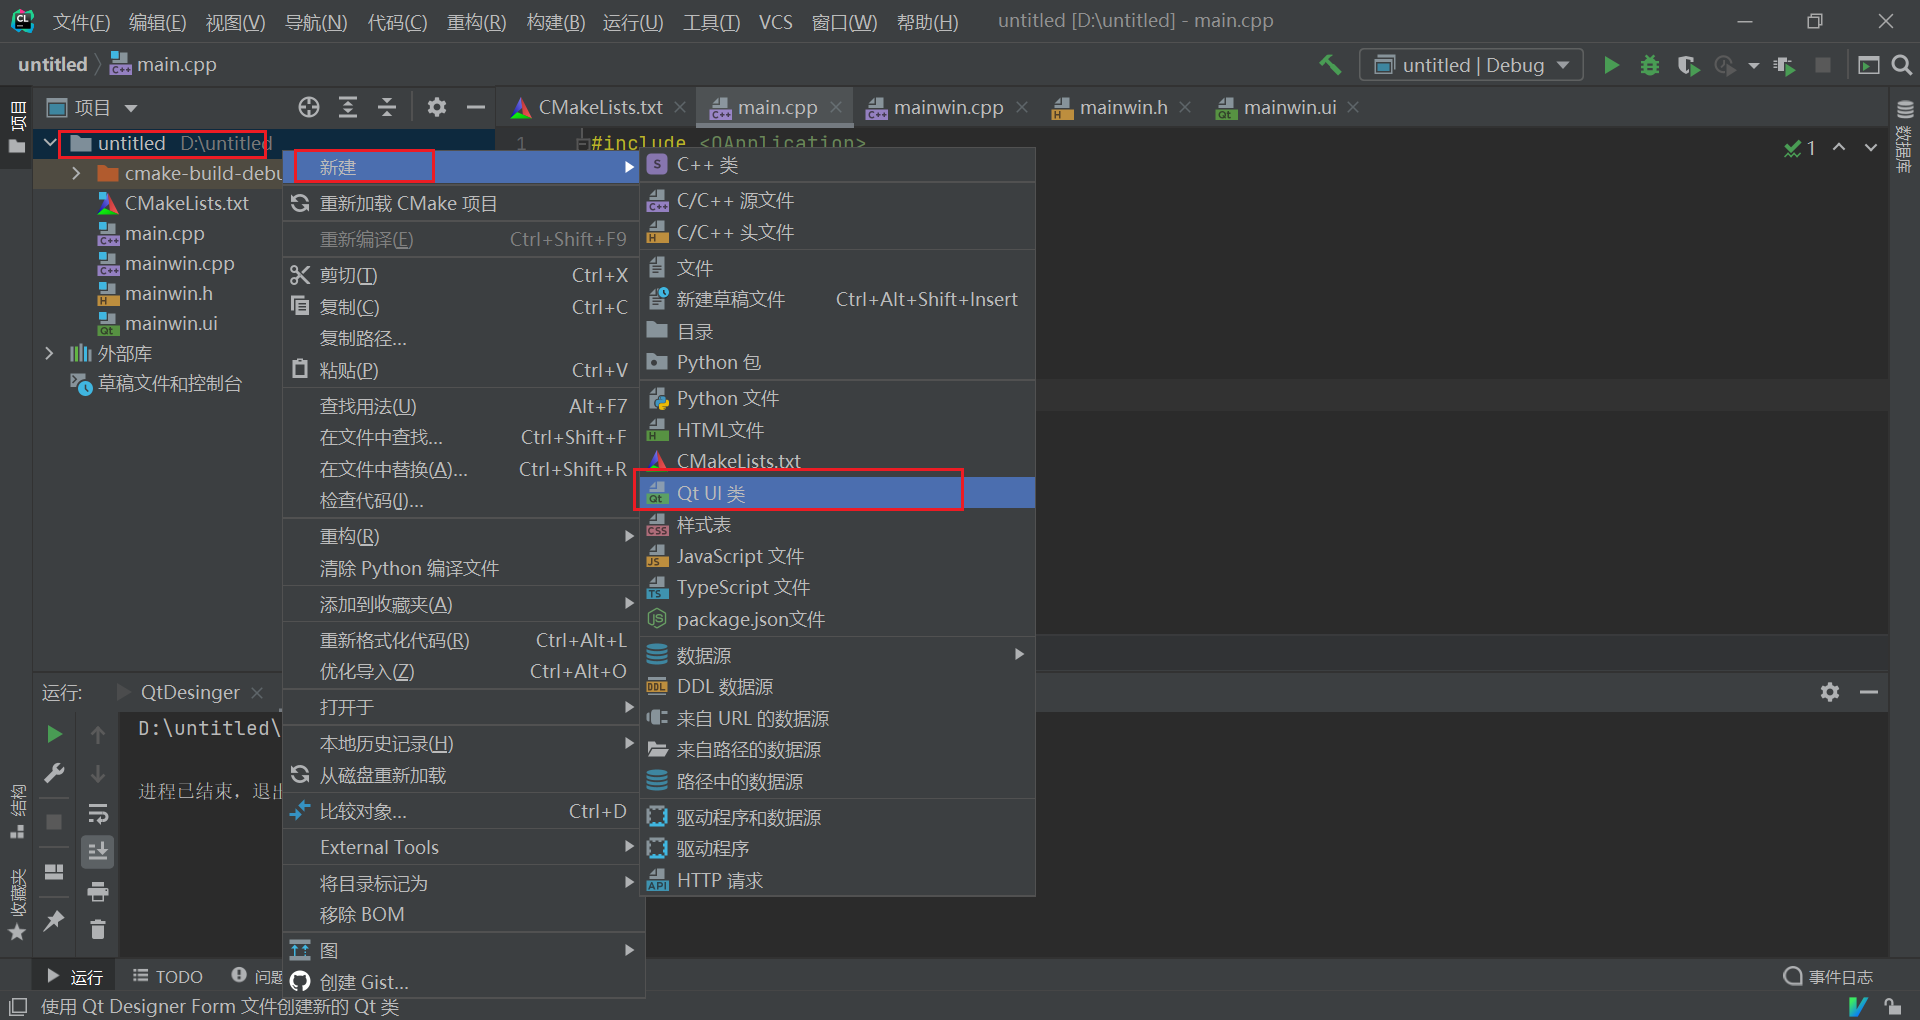
Task: Open the TODO tool window
Action: click(167, 976)
